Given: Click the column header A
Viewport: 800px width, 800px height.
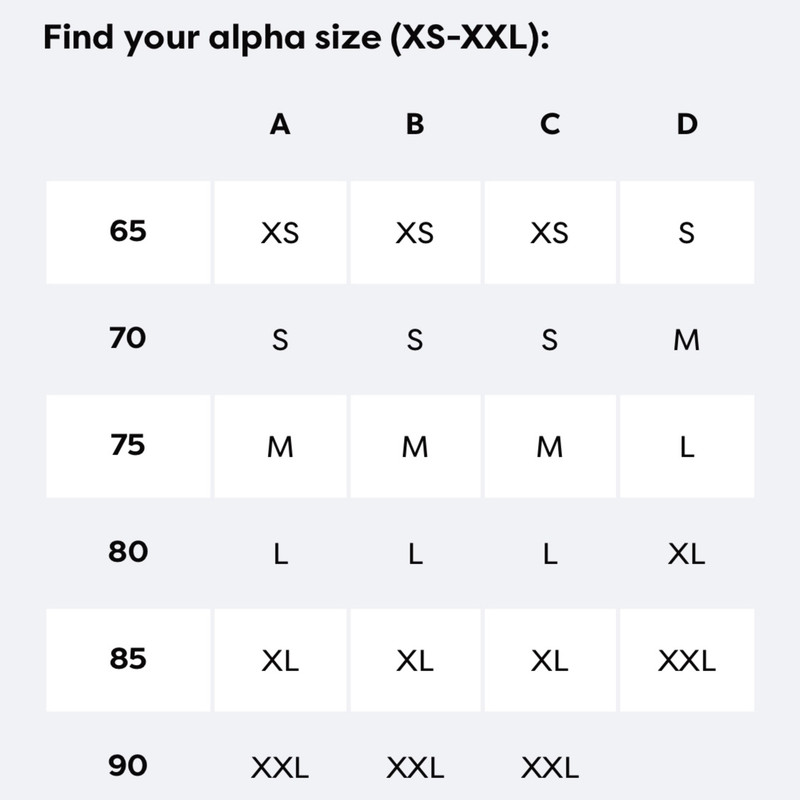Looking at the screenshot, I should click(x=280, y=124).
